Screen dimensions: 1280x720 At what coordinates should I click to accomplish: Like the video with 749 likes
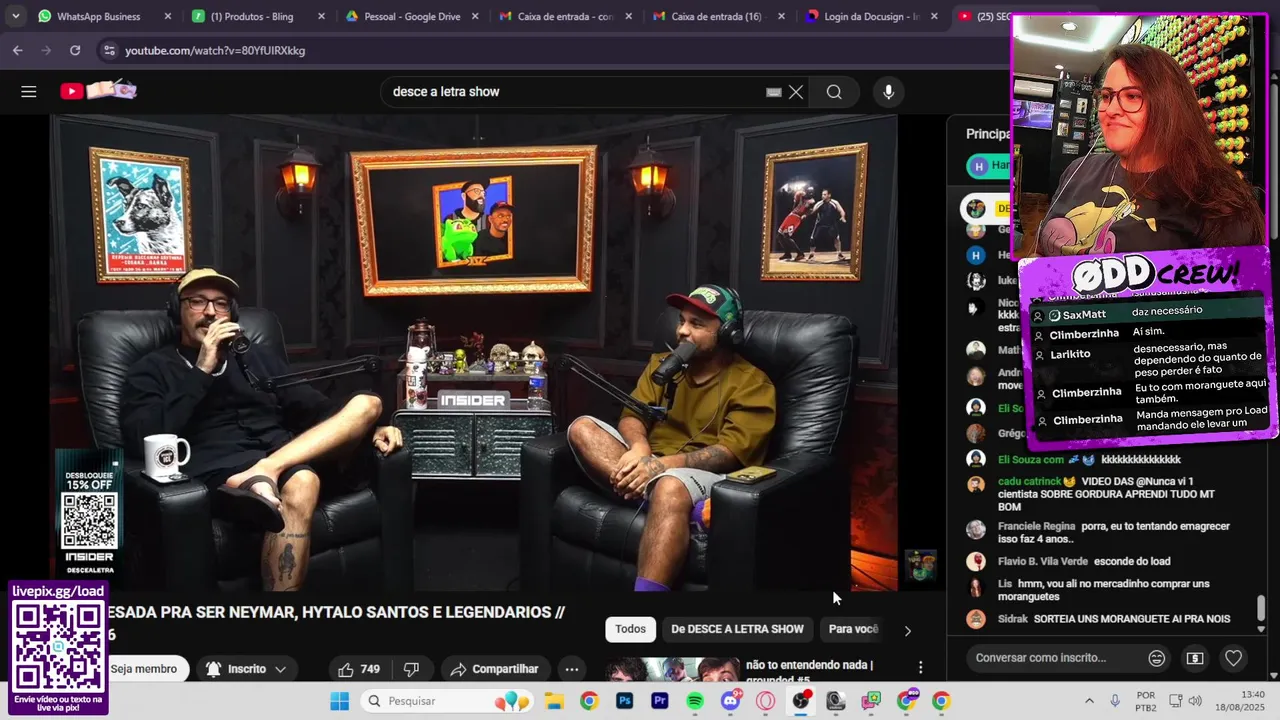pyautogui.click(x=359, y=669)
